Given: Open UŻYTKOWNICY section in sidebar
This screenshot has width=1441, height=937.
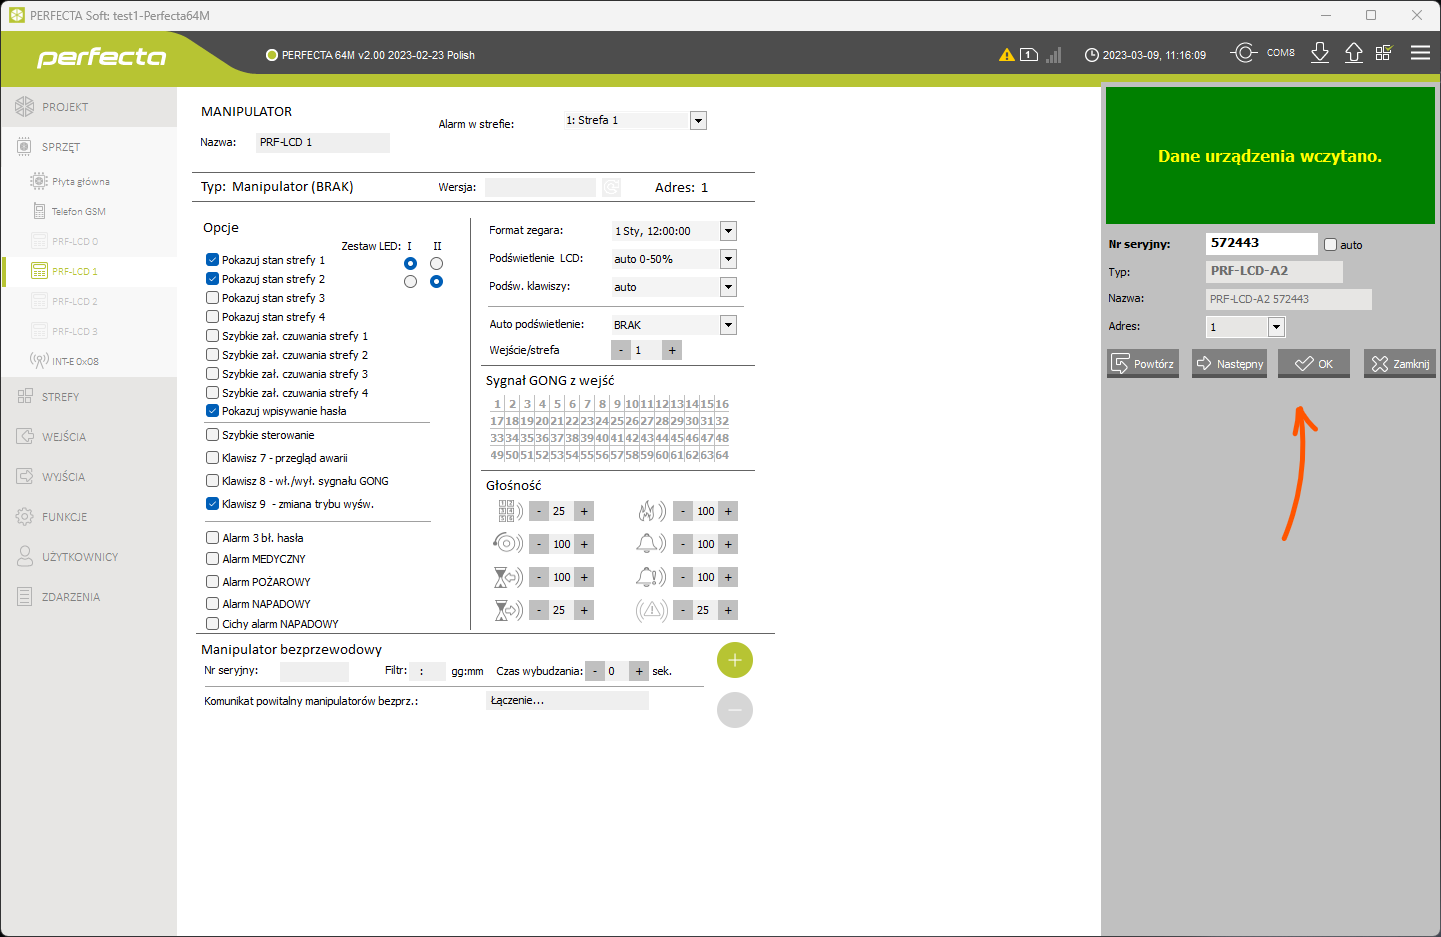Looking at the screenshot, I should (89, 557).
